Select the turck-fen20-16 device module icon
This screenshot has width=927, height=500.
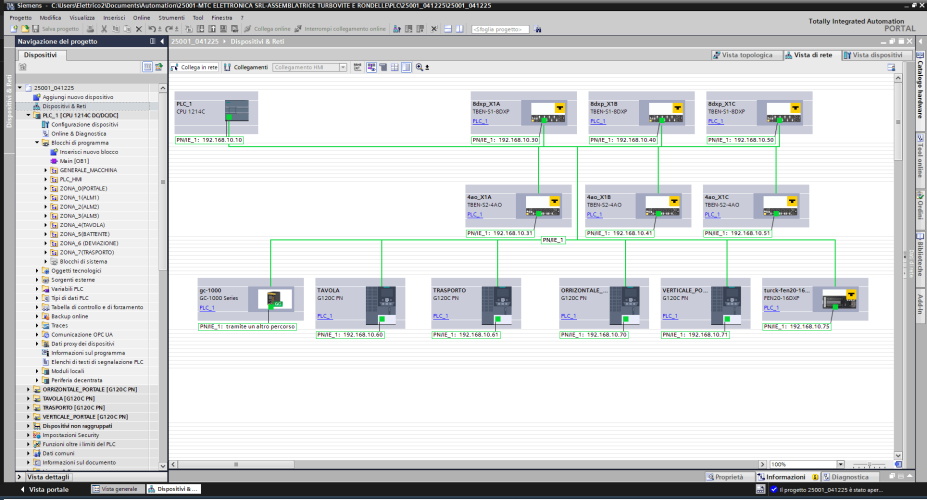(840, 298)
